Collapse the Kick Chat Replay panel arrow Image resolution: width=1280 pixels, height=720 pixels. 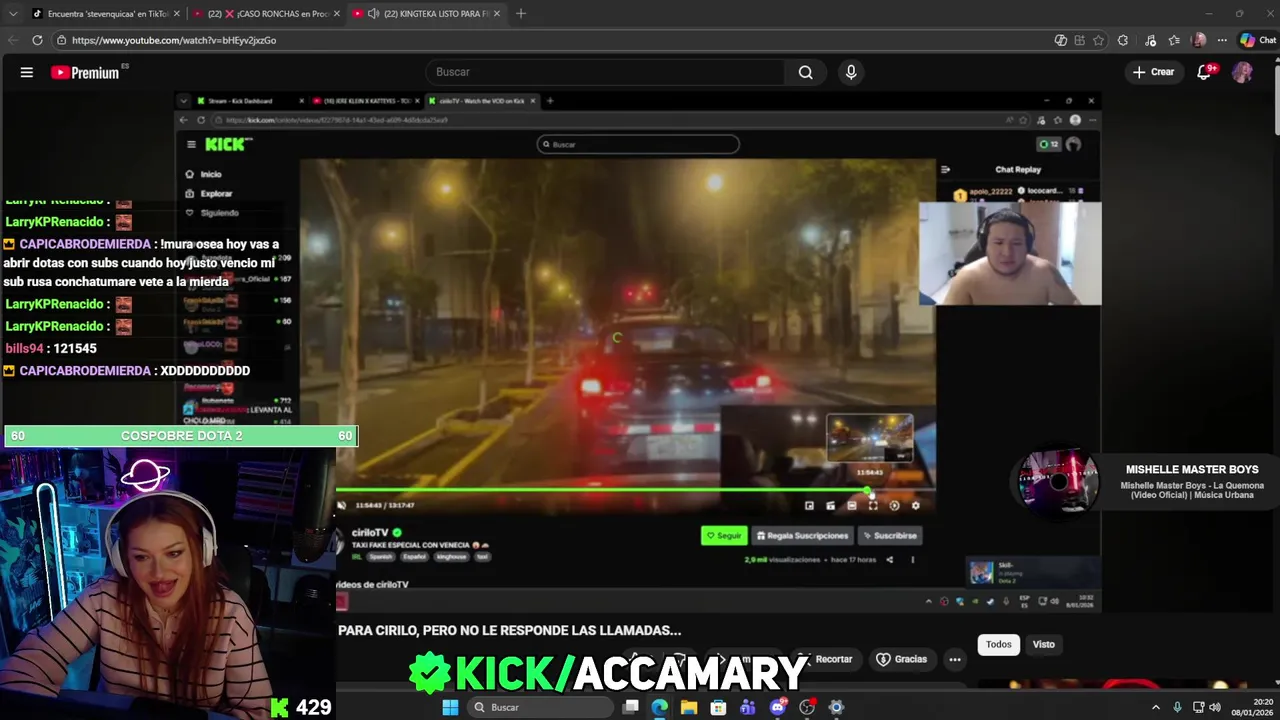point(946,170)
